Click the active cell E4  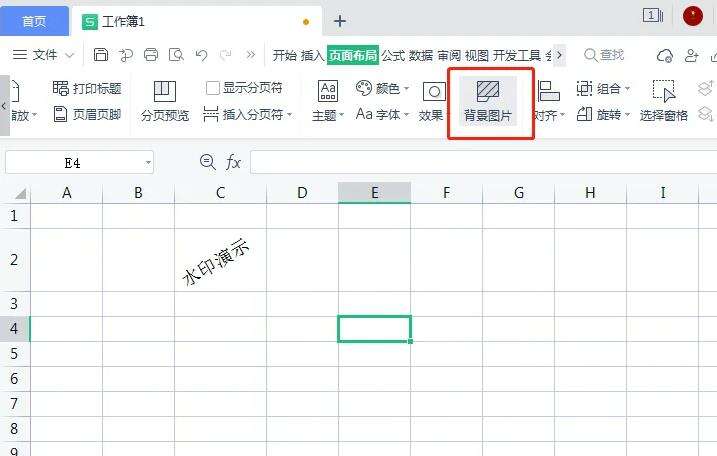click(x=375, y=329)
